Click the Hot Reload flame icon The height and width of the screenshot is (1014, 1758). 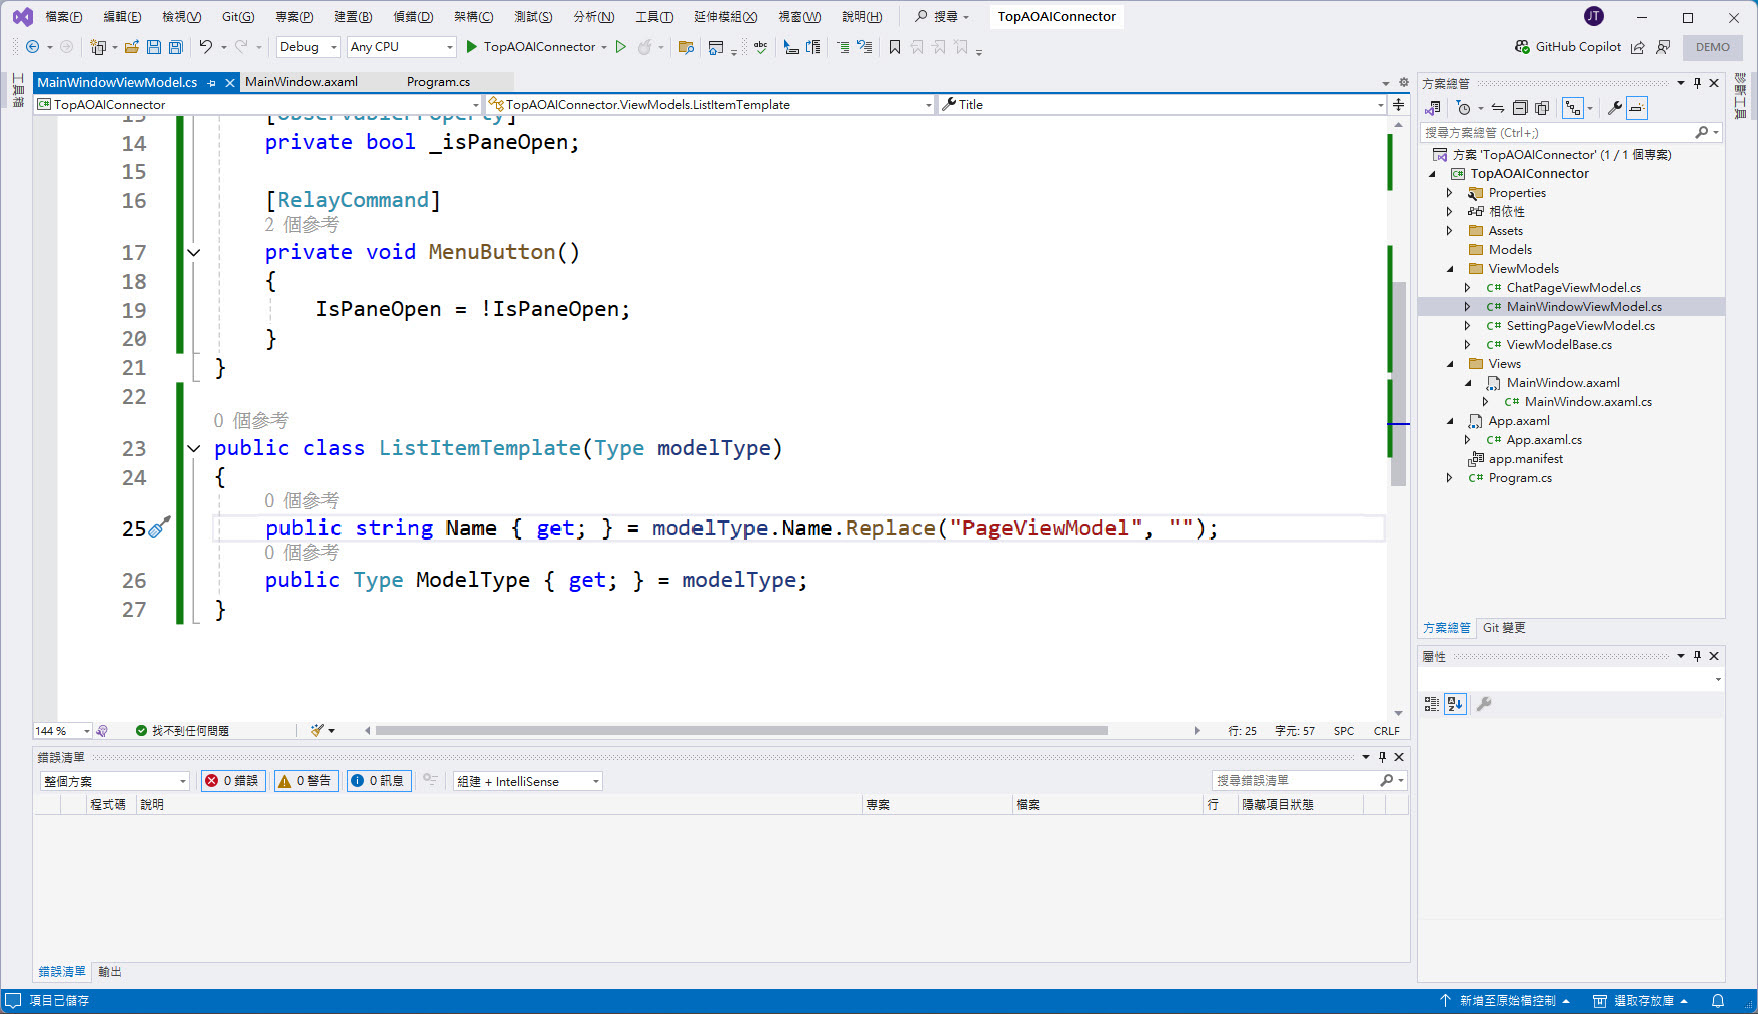(645, 47)
